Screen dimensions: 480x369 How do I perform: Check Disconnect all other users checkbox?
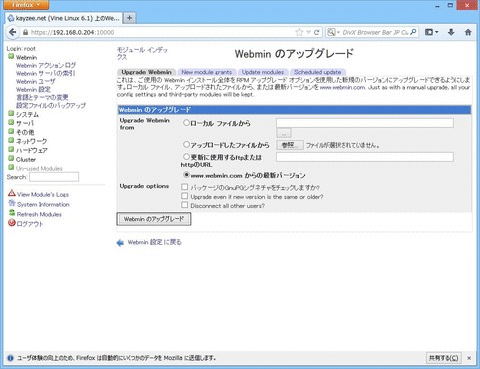185,205
